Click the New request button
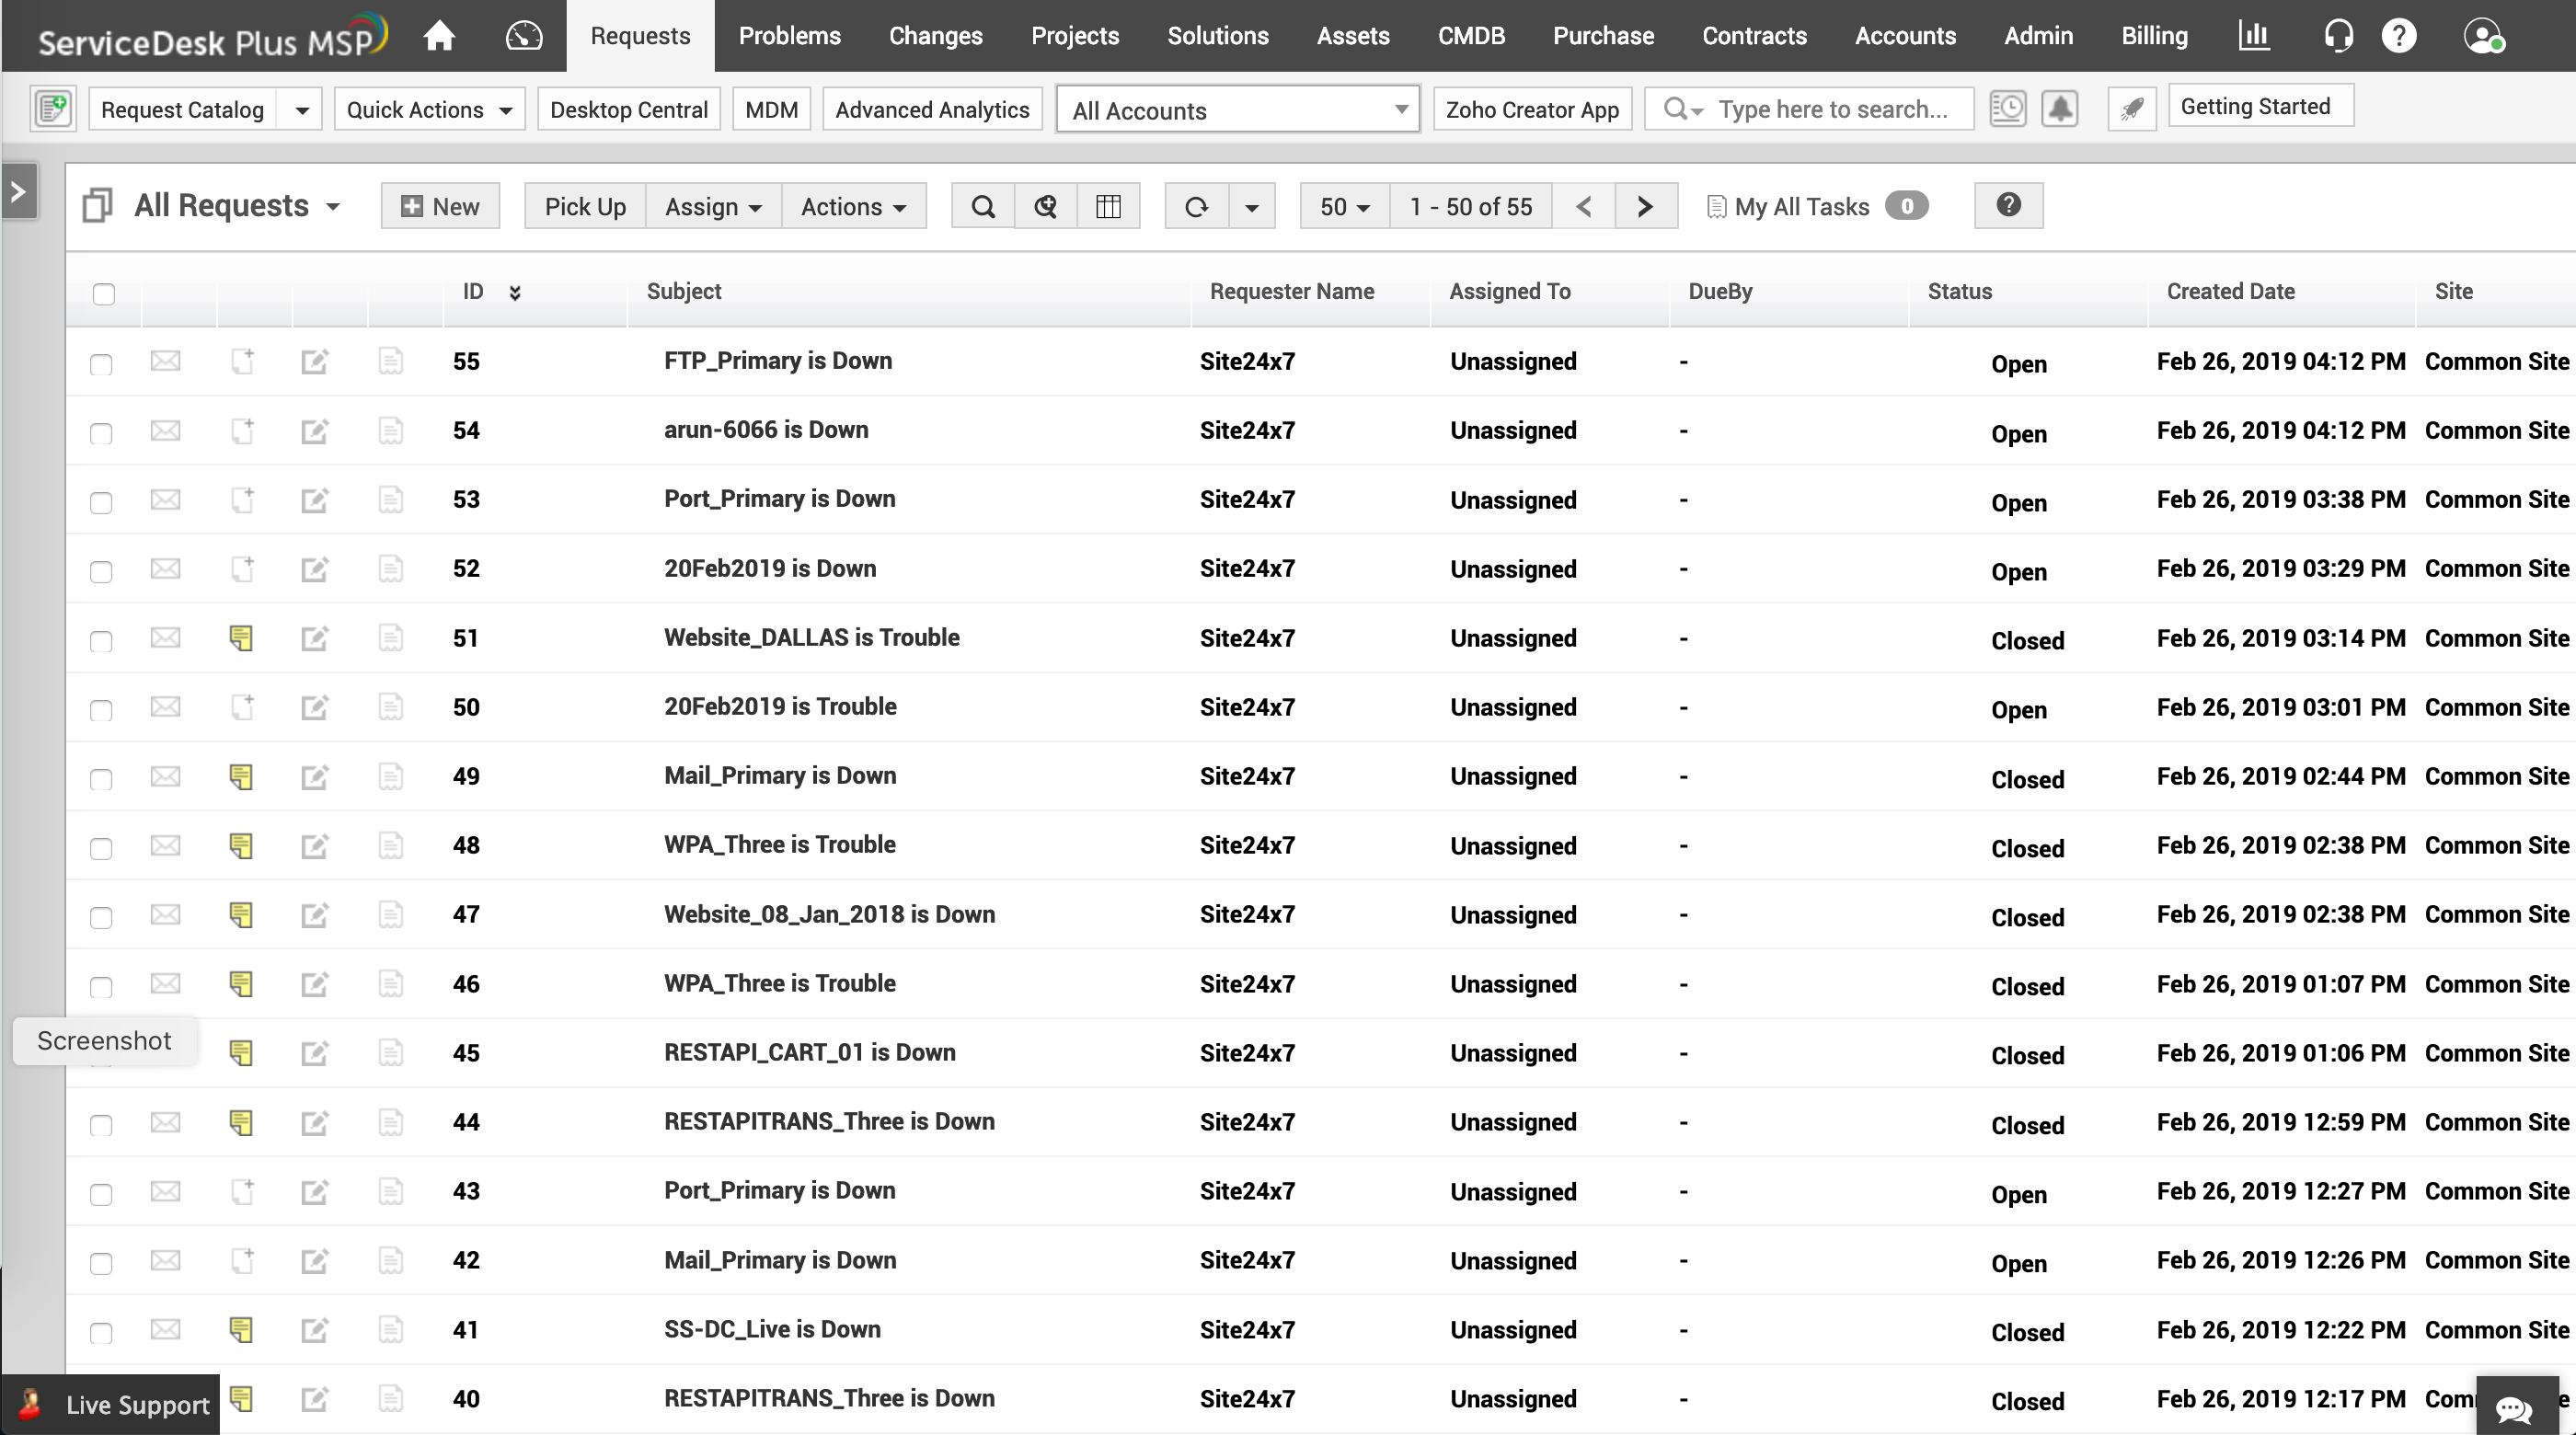Screen dimensions: 2576x1435 pyautogui.click(x=440, y=206)
